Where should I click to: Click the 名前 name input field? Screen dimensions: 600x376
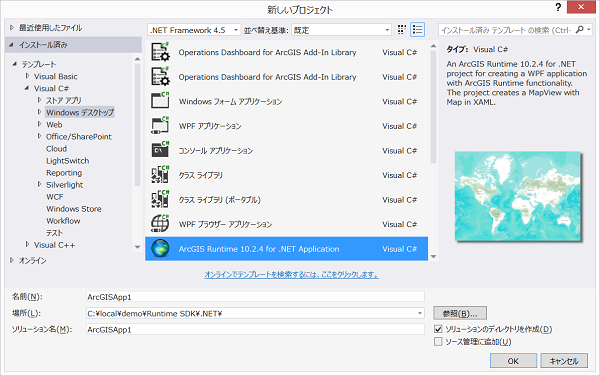pos(255,297)
